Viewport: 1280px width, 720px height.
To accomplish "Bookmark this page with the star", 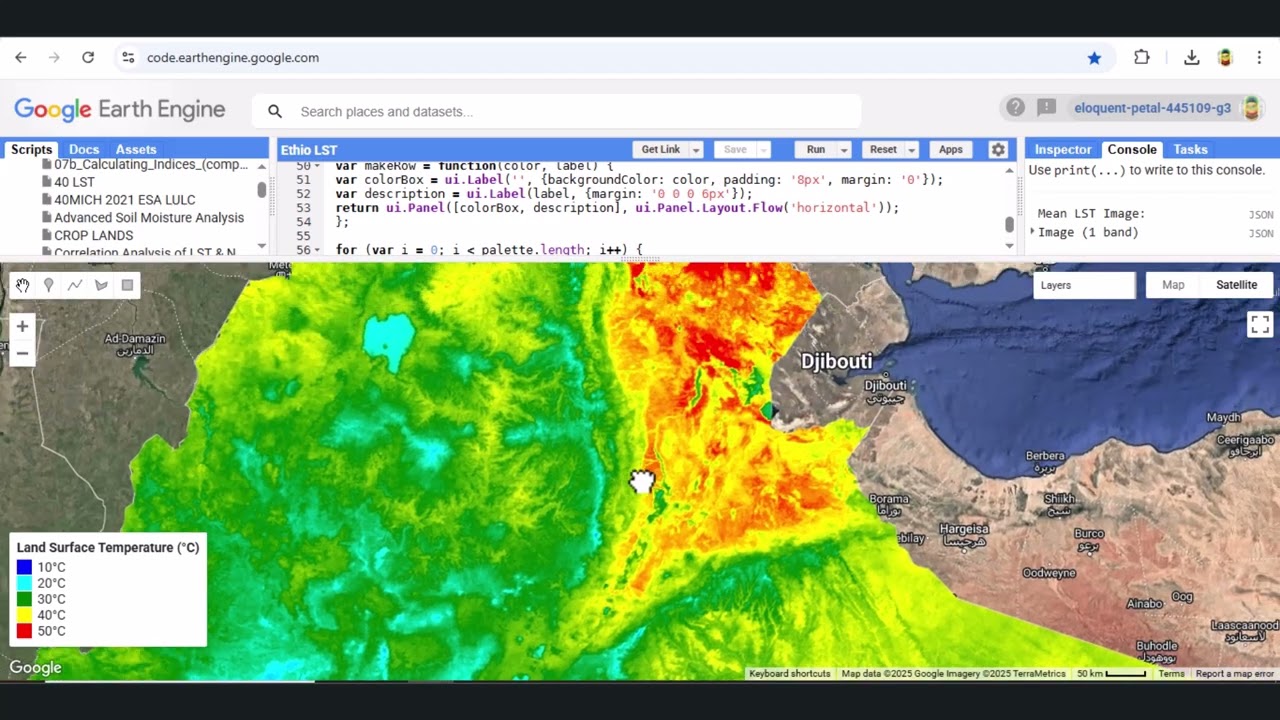I will pos(1094,58).
